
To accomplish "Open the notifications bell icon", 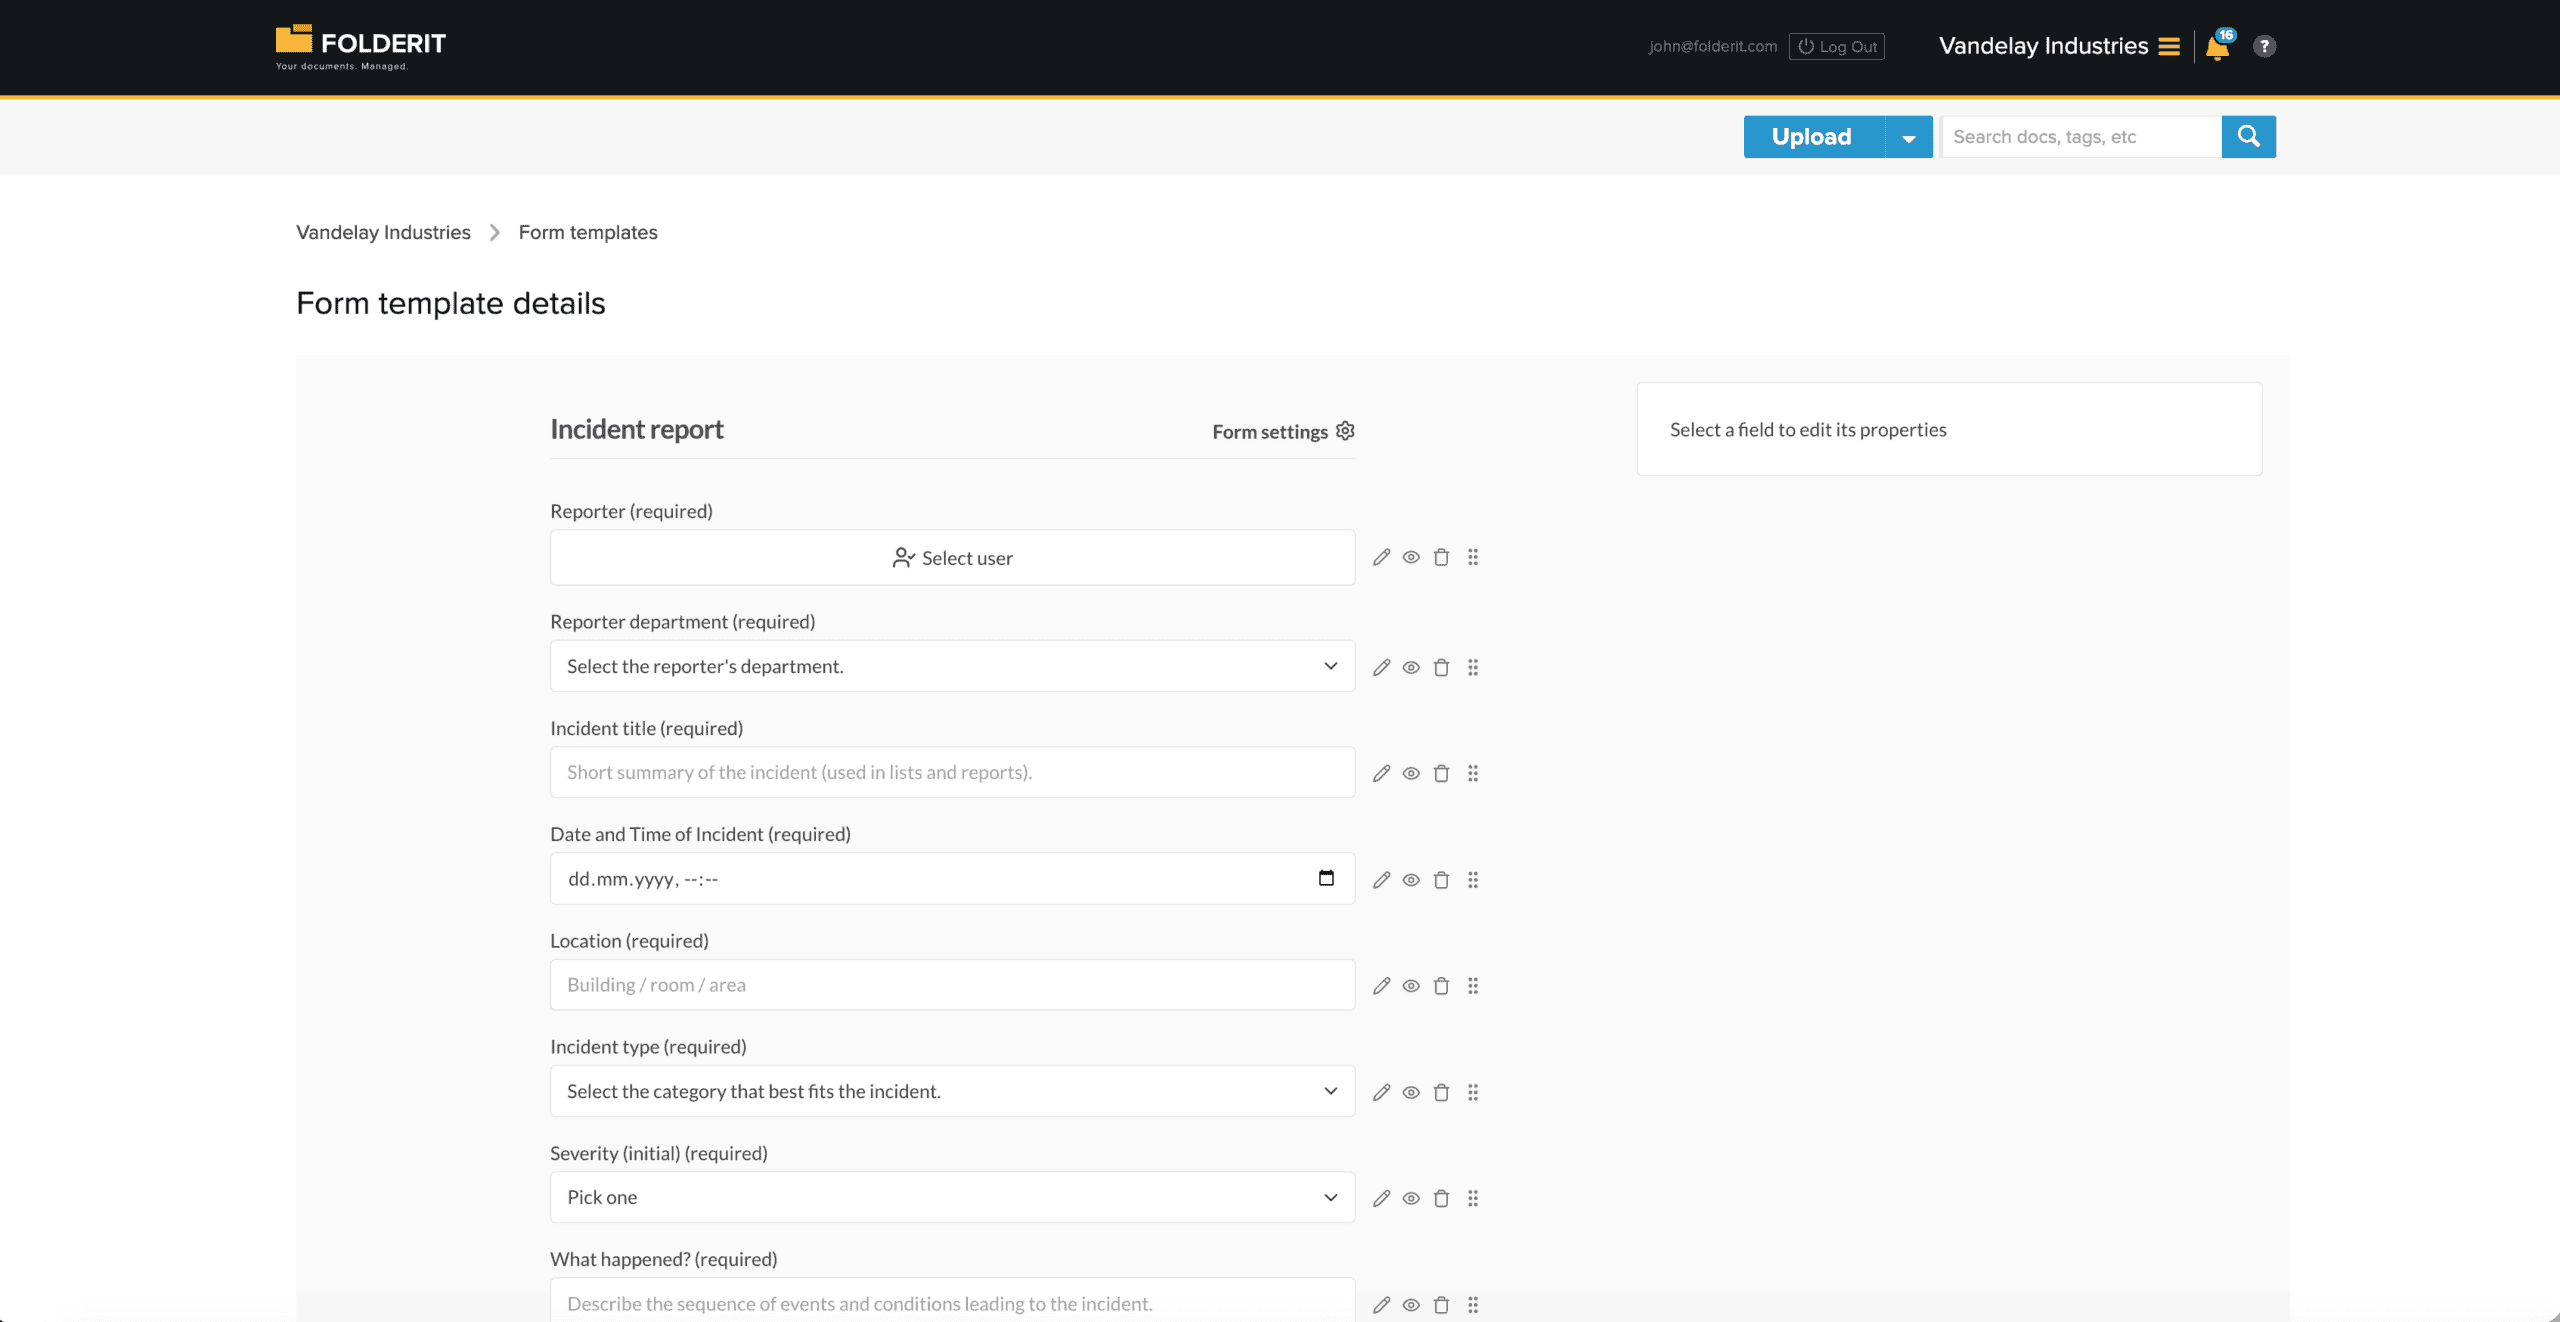I will pos(2217,47).
